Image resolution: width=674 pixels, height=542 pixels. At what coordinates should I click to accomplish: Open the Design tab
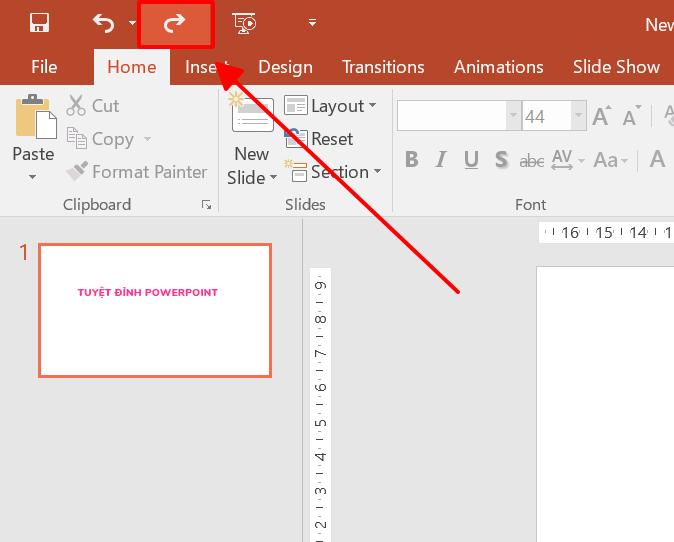pyautogui.click(x=285, y=67)
